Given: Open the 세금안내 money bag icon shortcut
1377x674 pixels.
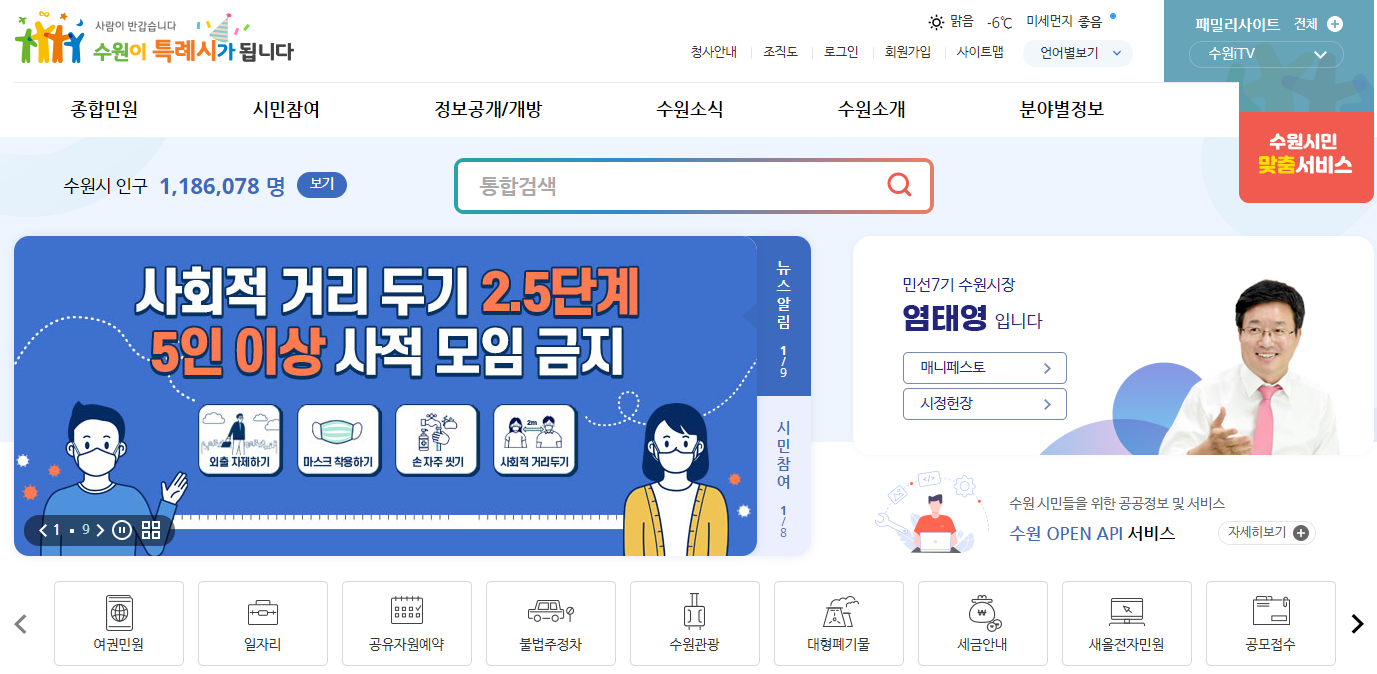Looking at the screenshot, I should point(983,623).
